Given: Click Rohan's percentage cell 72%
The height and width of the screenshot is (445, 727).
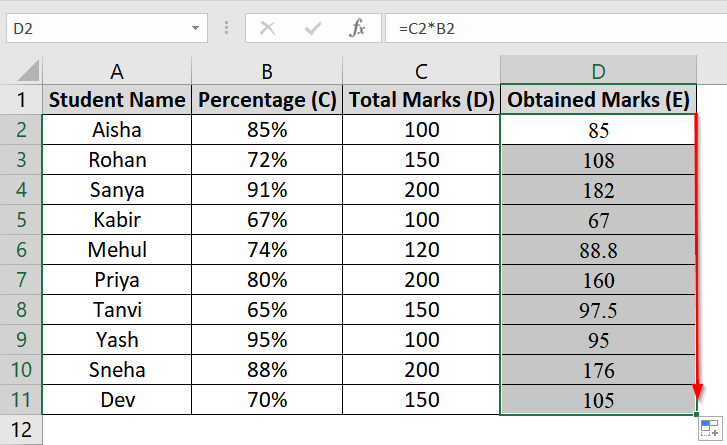Looking at the screenshot, I should 267,159.
